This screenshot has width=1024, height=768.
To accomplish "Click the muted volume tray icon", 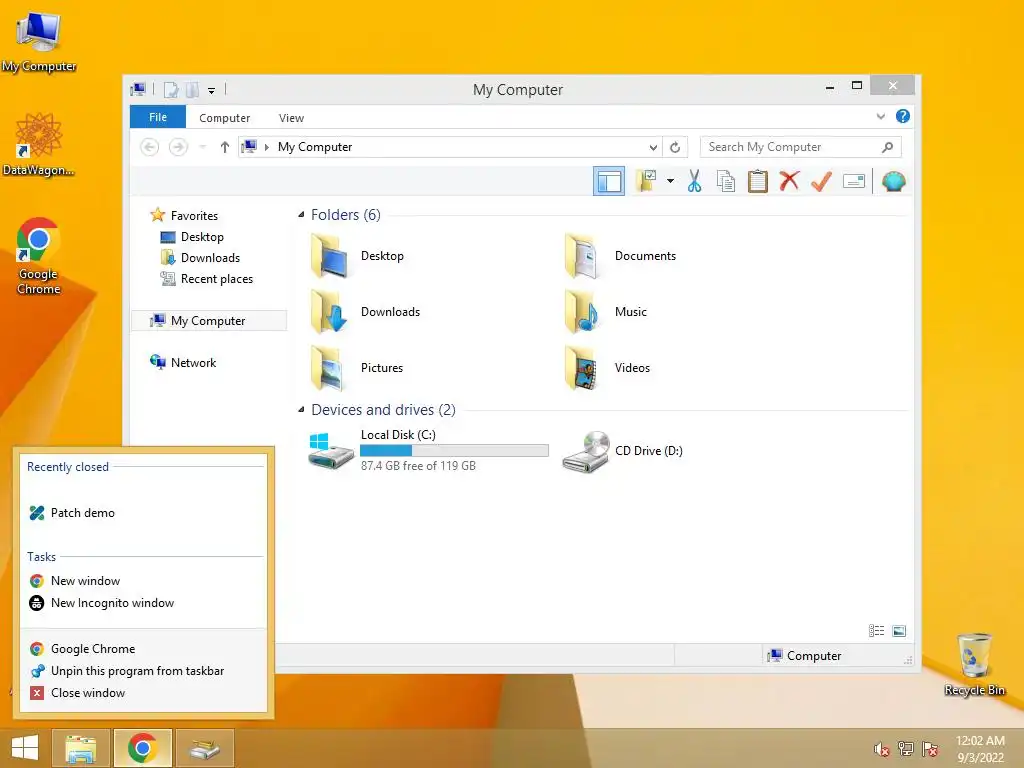I will point(881,749).
